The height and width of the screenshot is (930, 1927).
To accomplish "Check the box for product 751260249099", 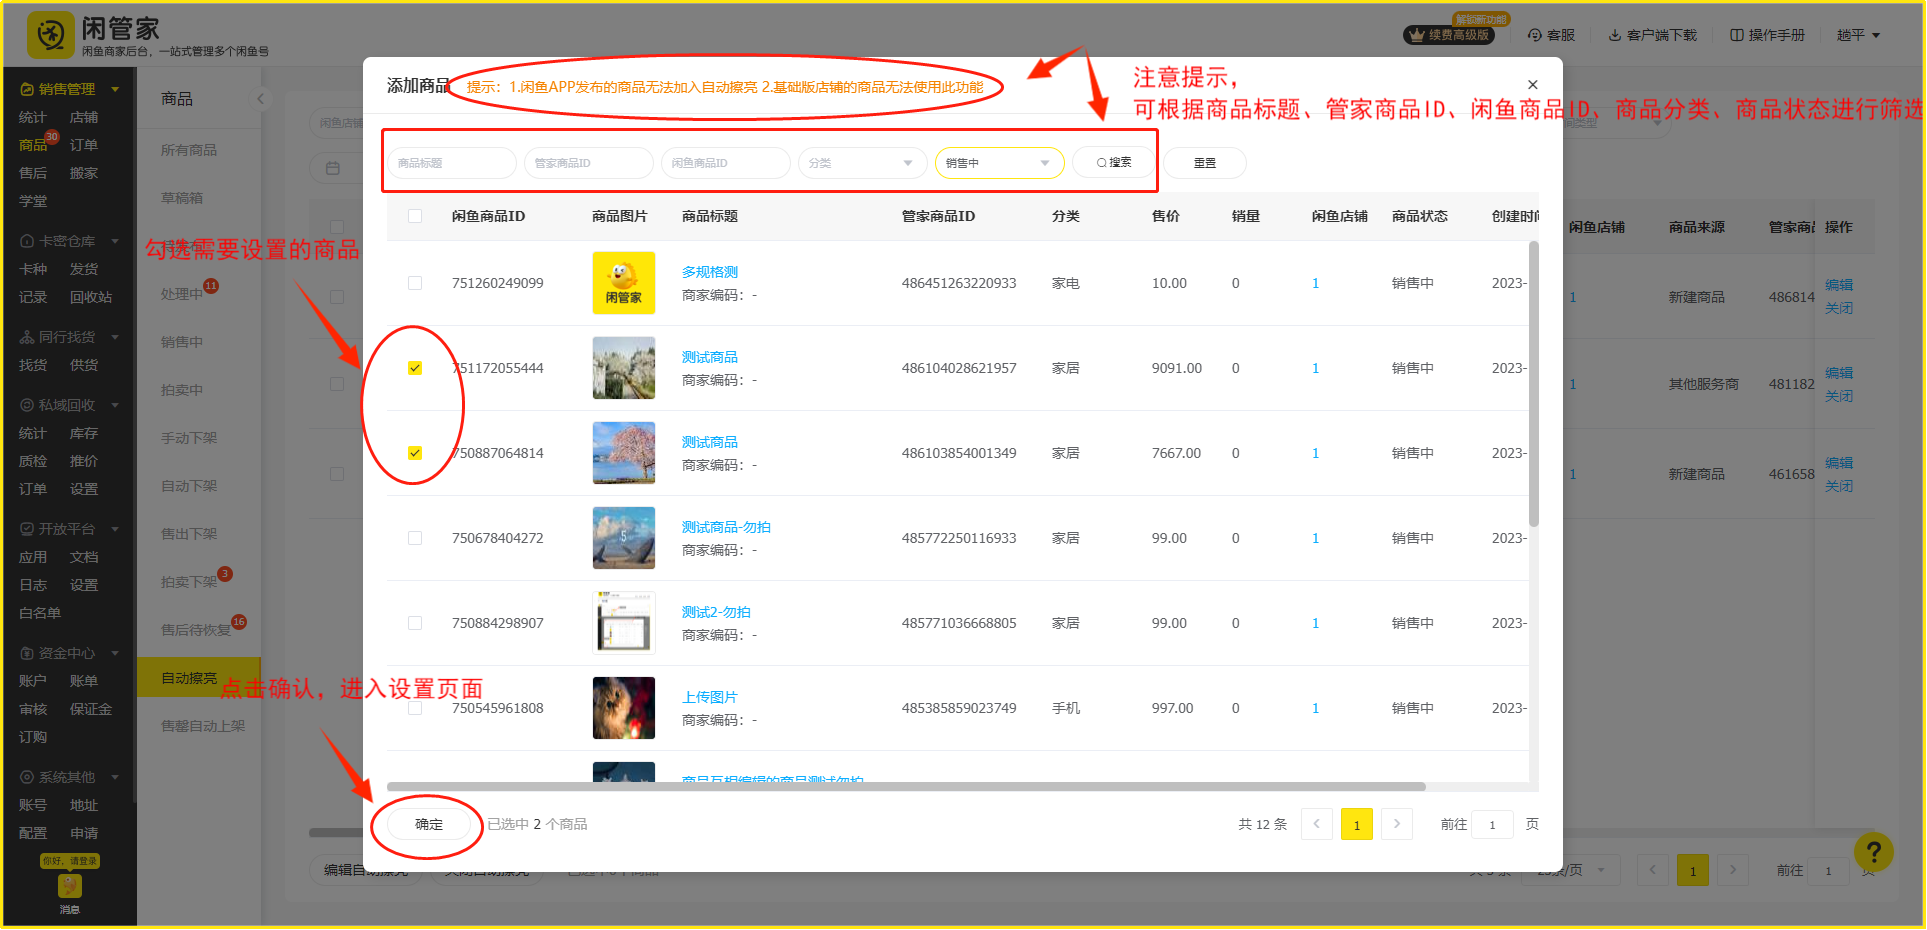I will click(x=415, y=283).
